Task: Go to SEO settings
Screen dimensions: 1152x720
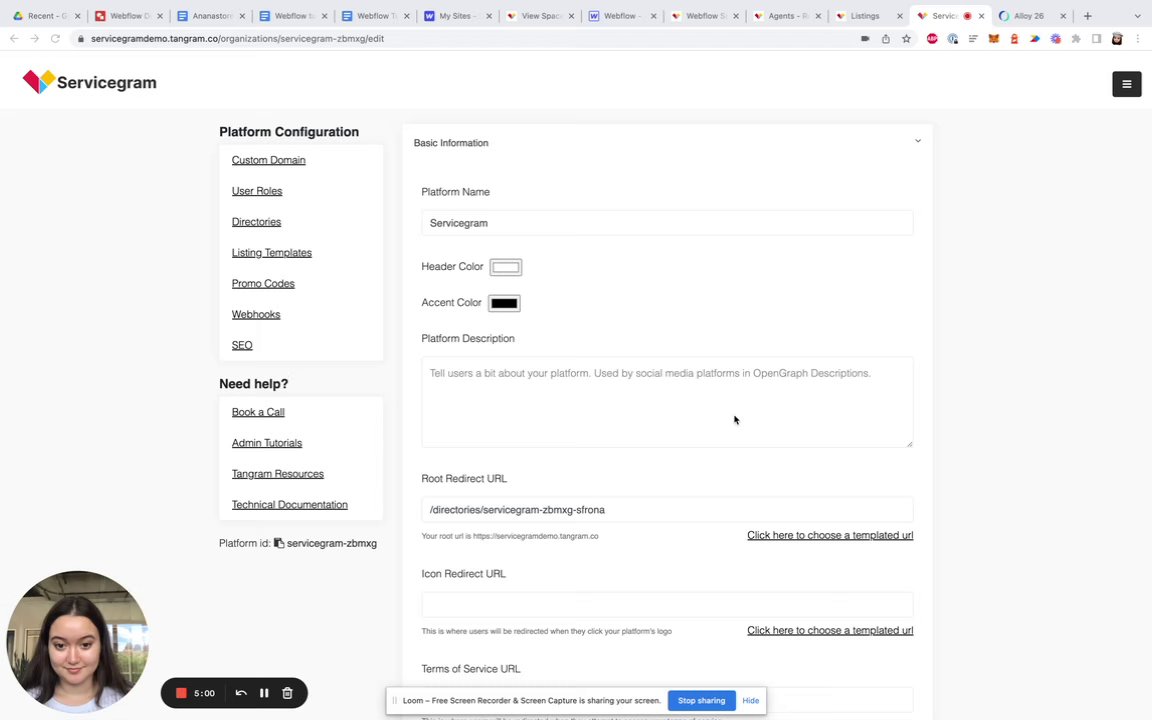Action: click(242, 345)
